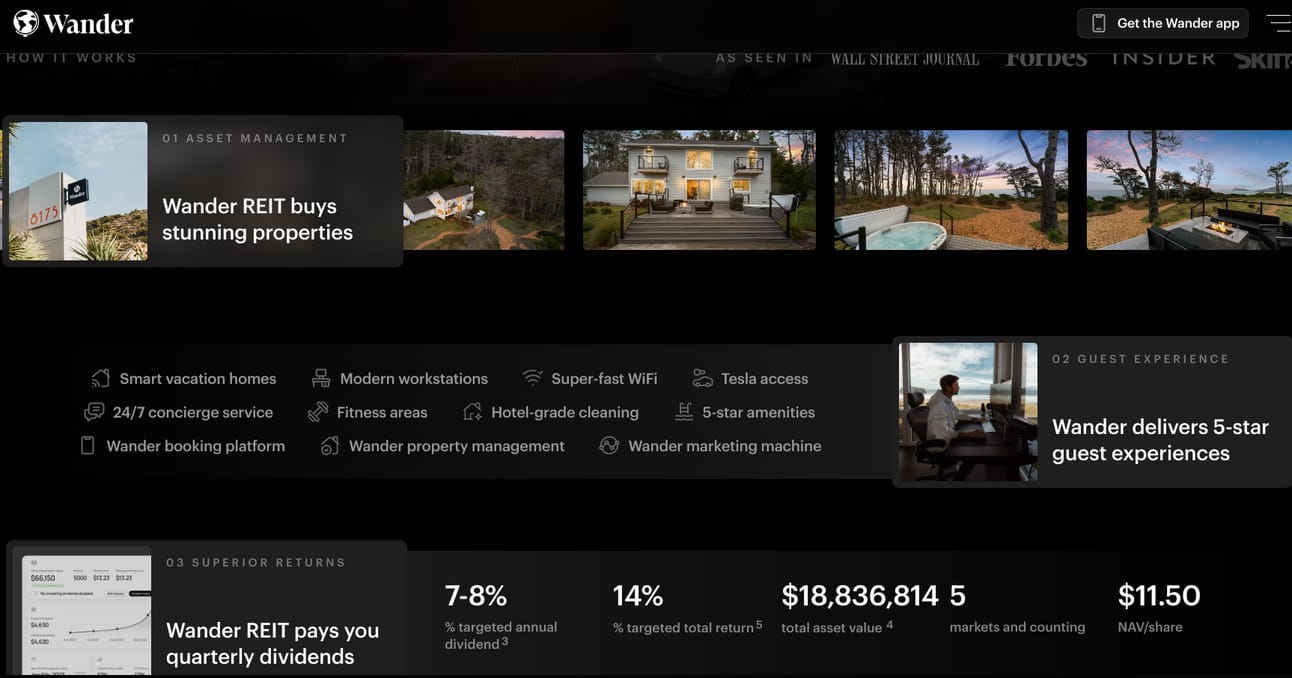Open the hamburger menu icon
This screenshot has width=1292, height=678.
click(x=1278, y=23)
